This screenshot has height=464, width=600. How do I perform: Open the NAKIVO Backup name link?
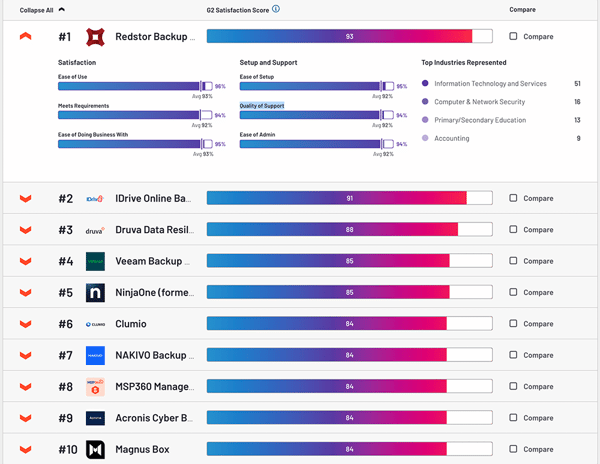(x=155, y=355)
